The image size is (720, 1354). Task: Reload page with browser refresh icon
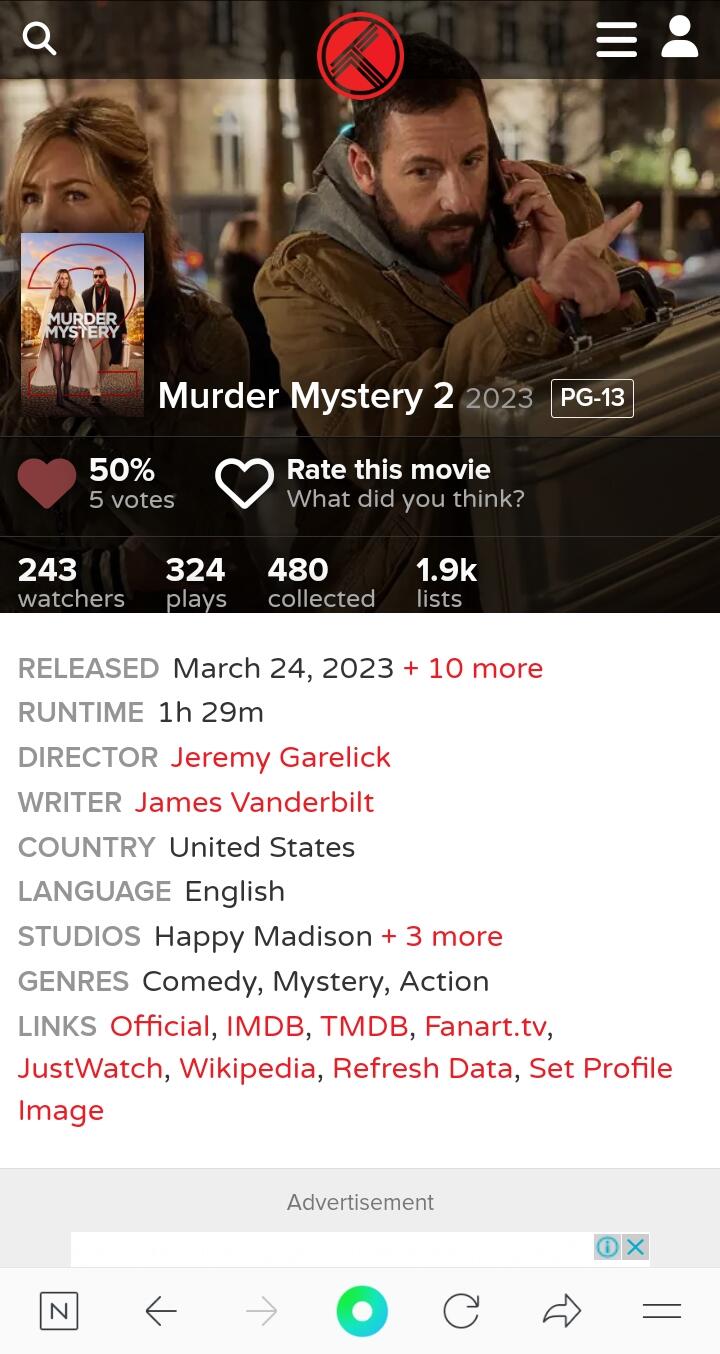pos(461,1310)
